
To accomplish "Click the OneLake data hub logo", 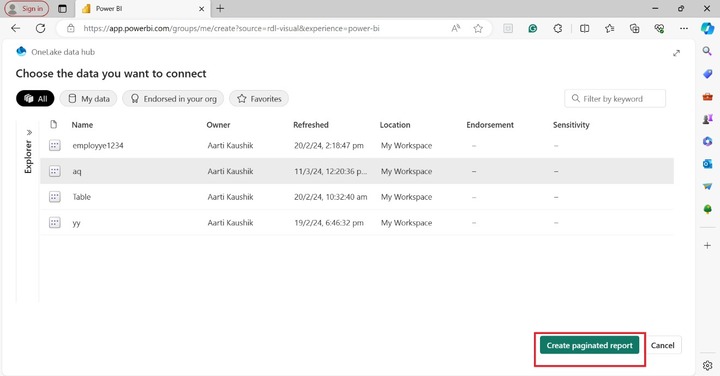I will [21, 51].
